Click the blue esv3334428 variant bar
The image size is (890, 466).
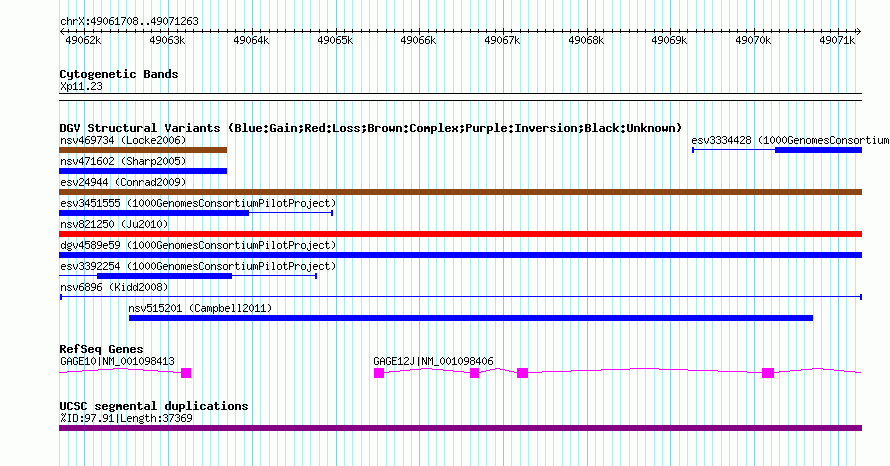(x=818, y=150)
